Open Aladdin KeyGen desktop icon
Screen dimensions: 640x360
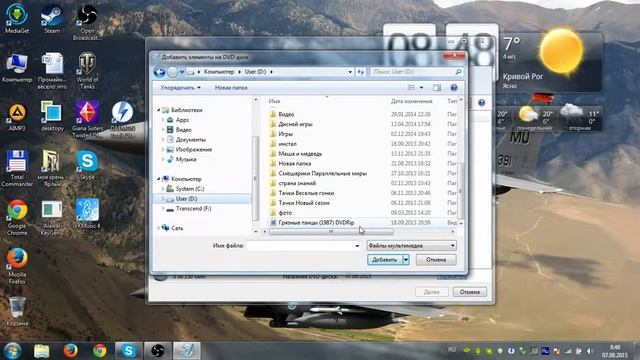point(52,217)
